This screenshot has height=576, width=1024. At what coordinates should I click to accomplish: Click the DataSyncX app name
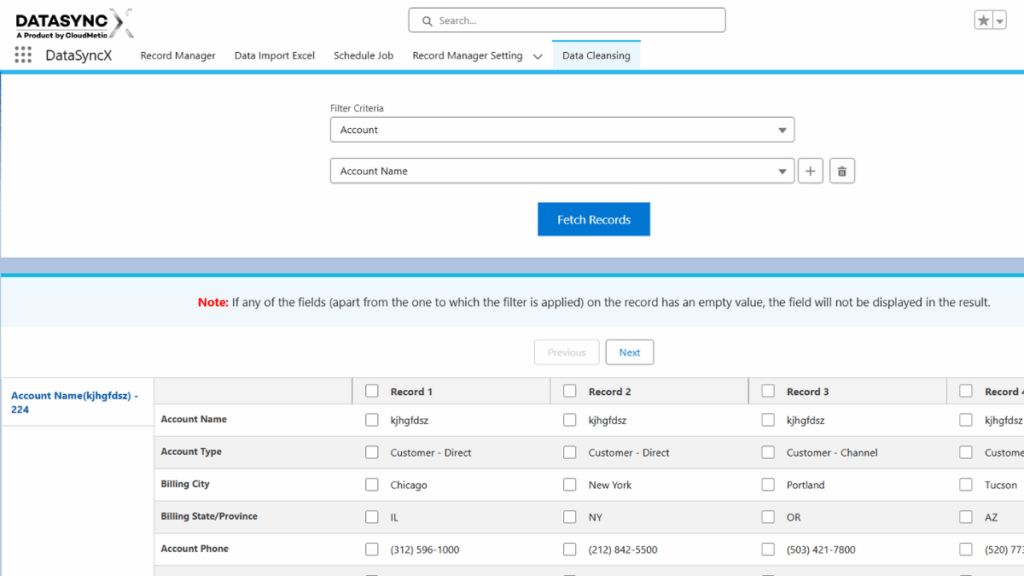(80, 55)
